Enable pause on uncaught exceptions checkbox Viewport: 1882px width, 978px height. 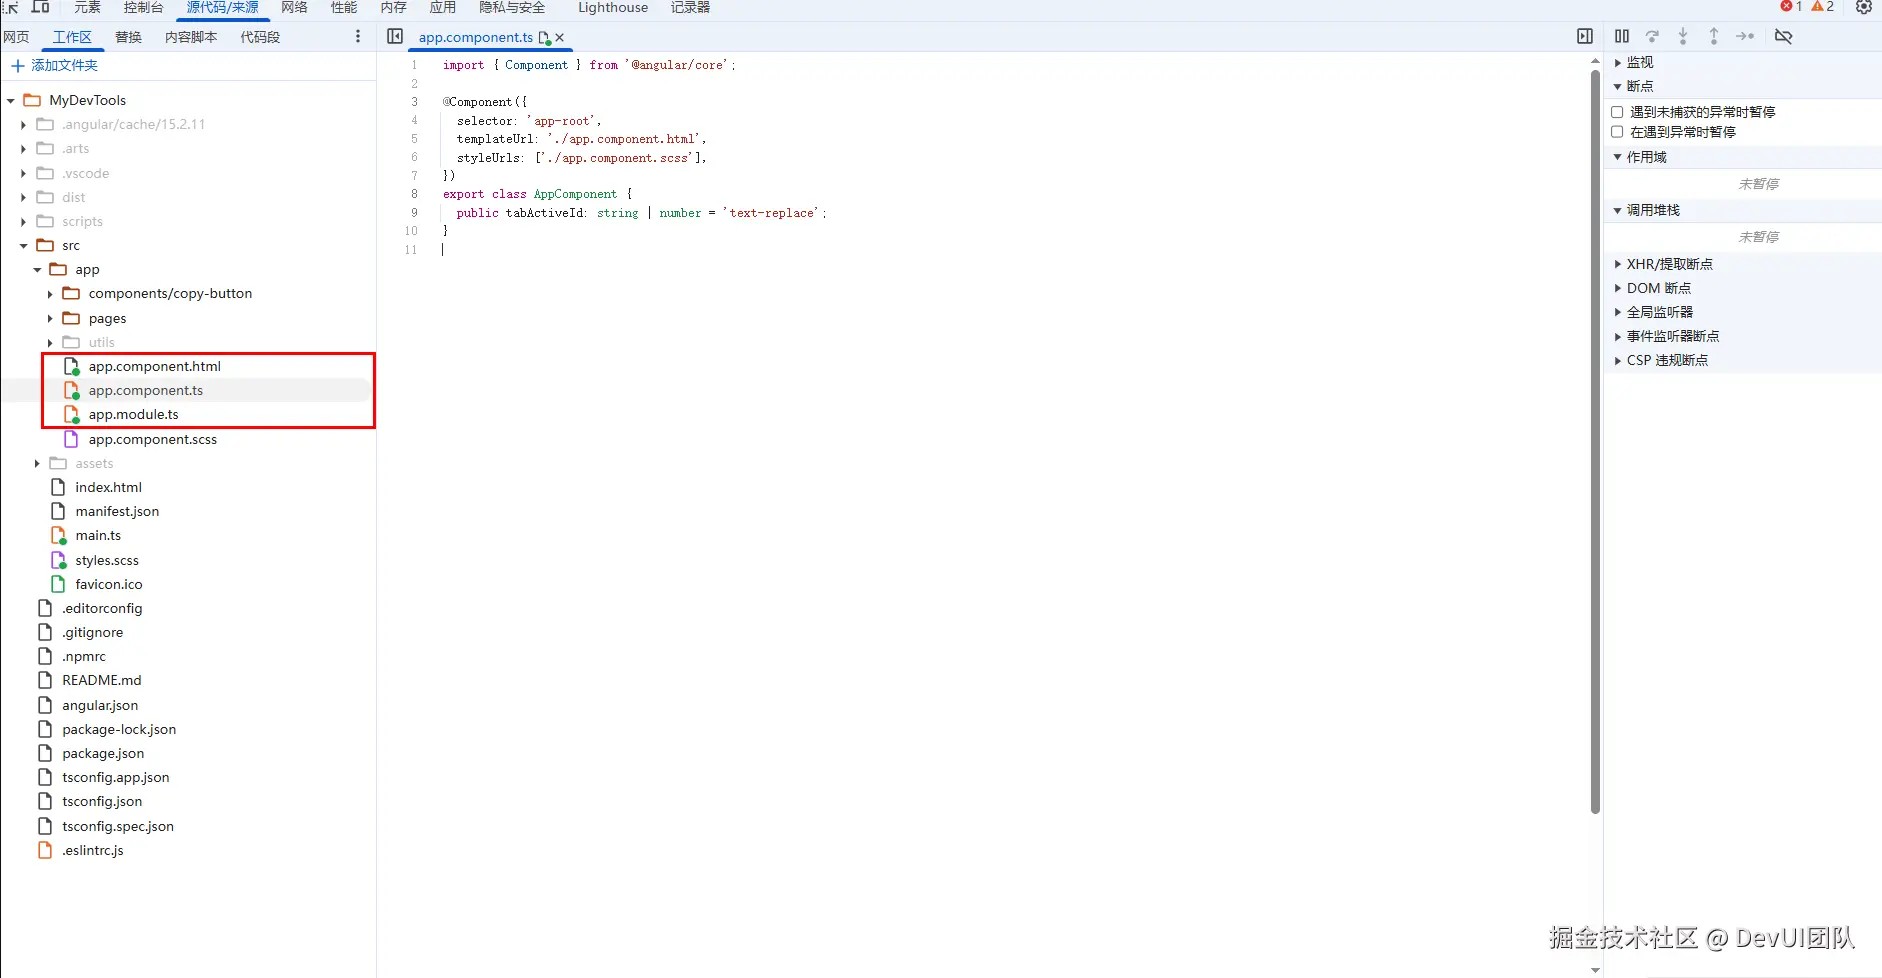coord(1617,112)
